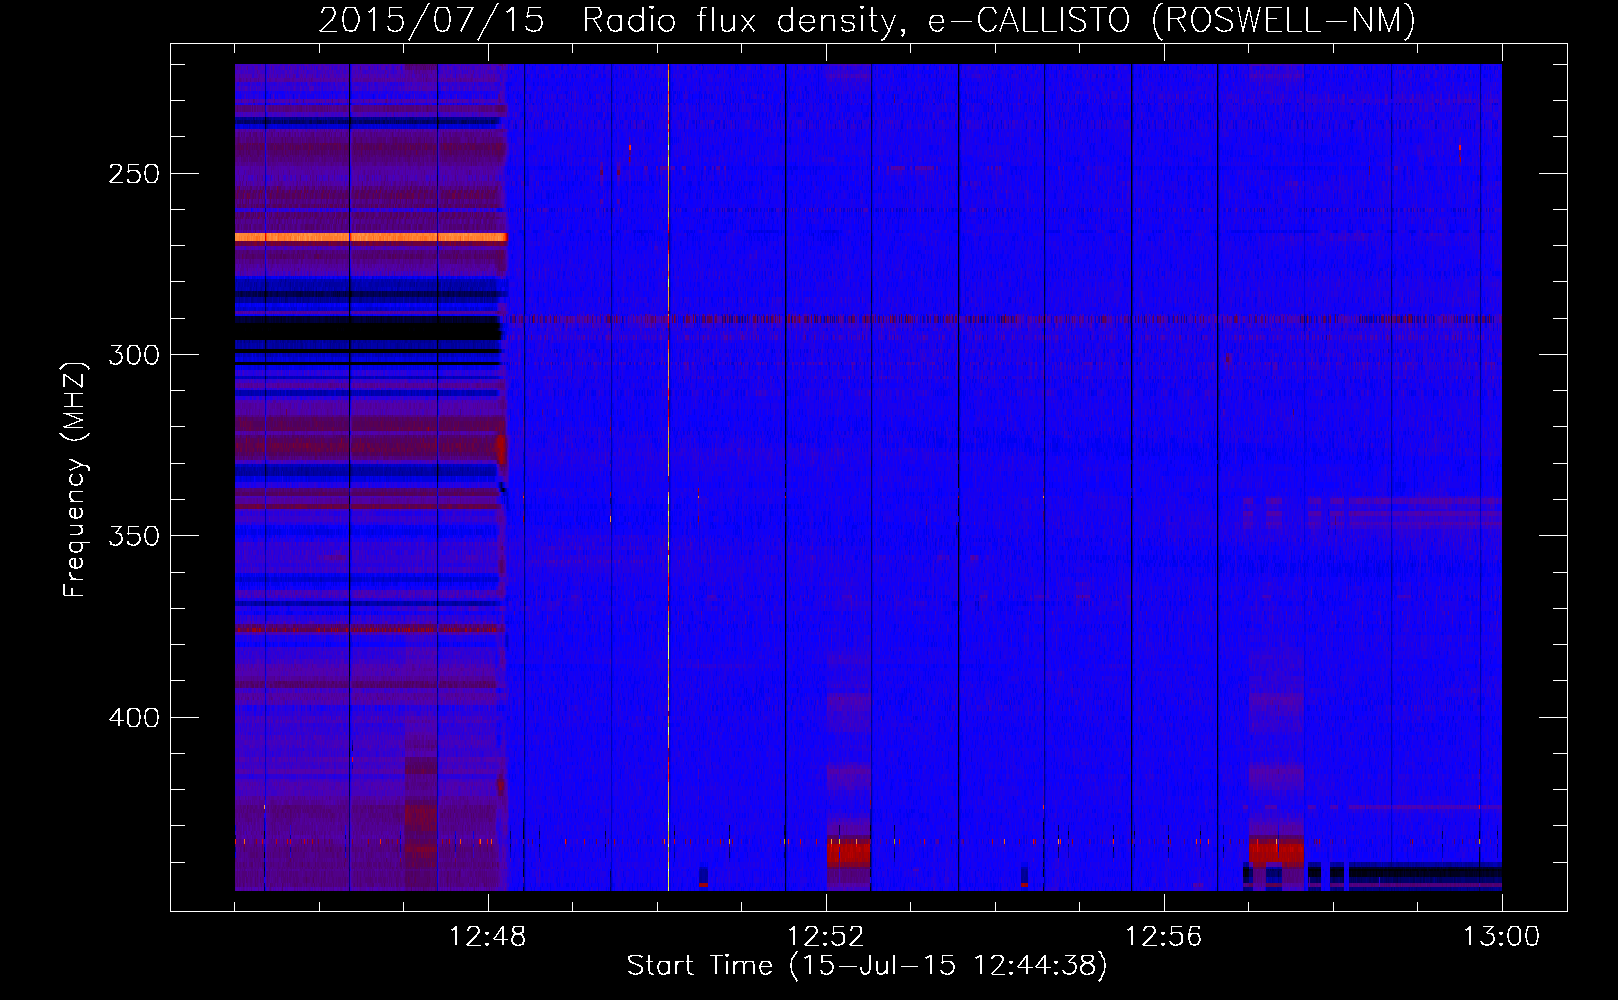The width and height of the screenshot is (1618, 1000).
Task: Click the 250 frequency tick label
Action: (133, 174)
